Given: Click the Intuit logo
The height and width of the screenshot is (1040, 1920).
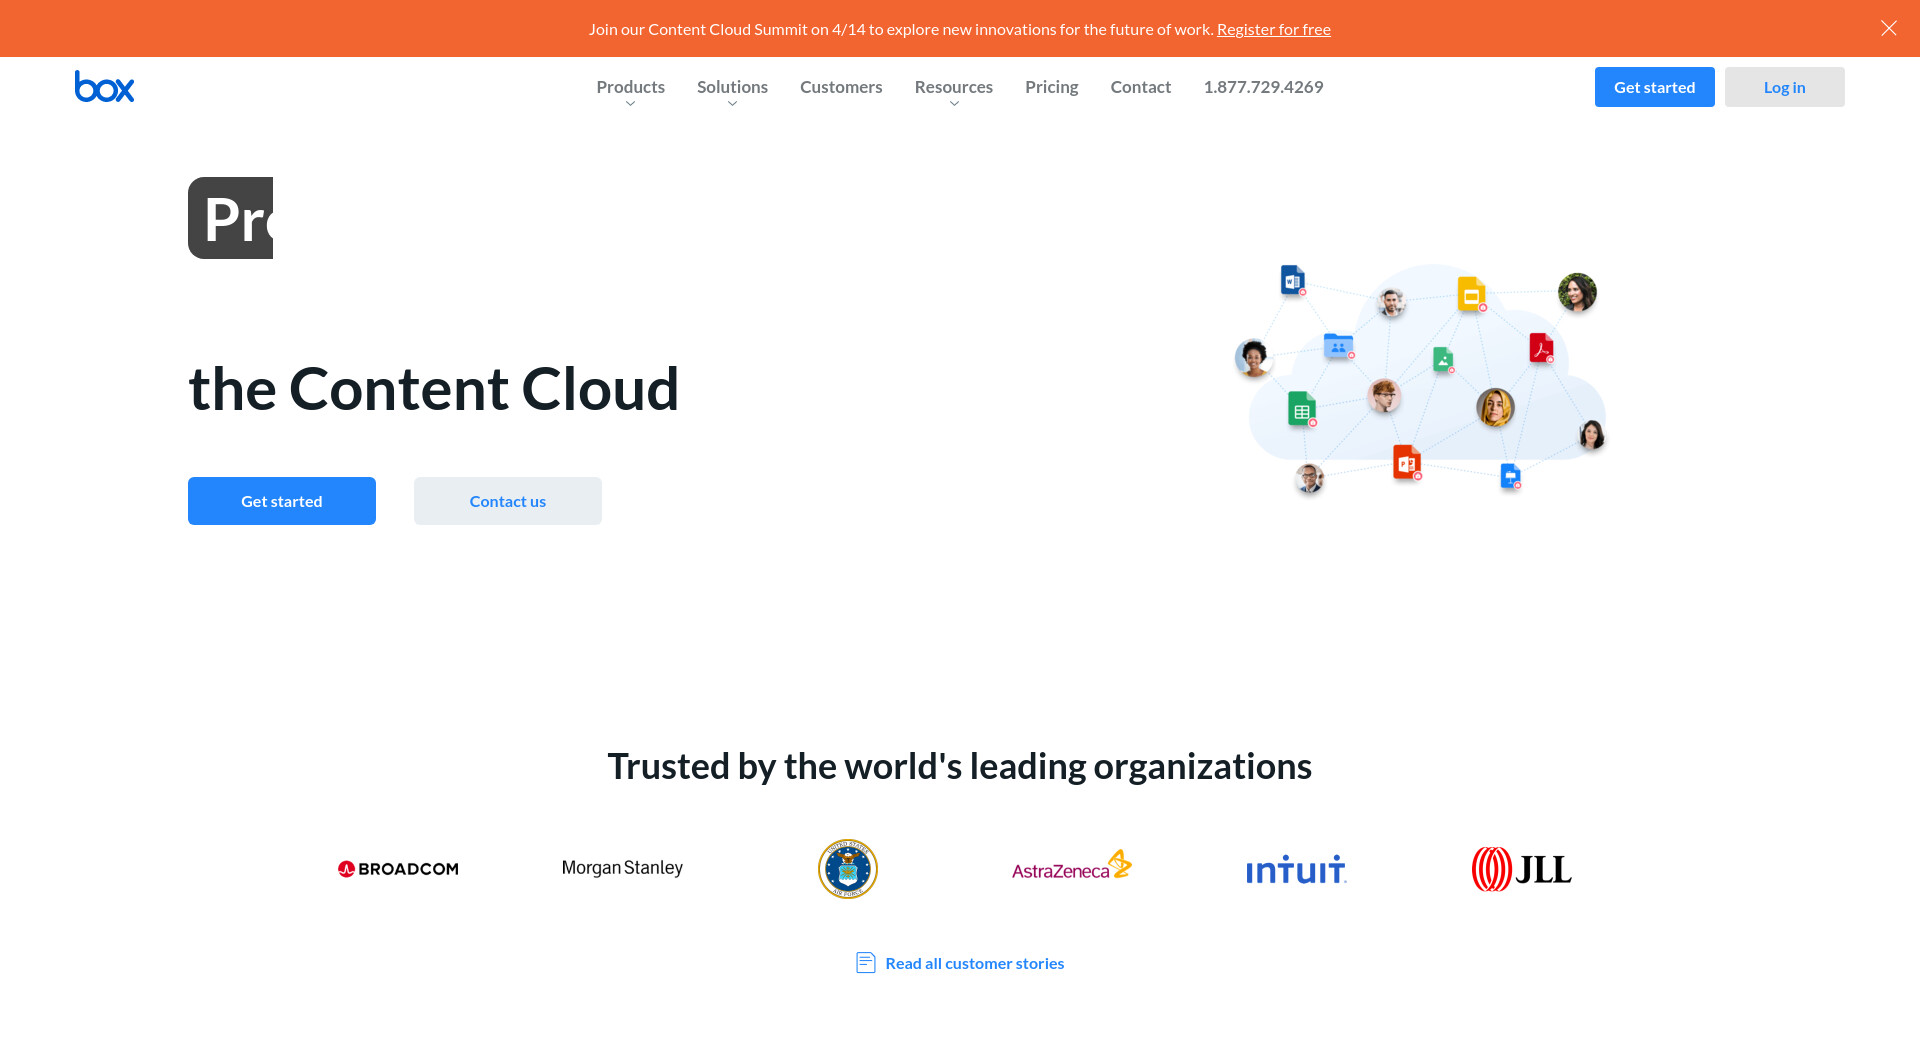Looking at the screenshot, I should point(1296,870).
